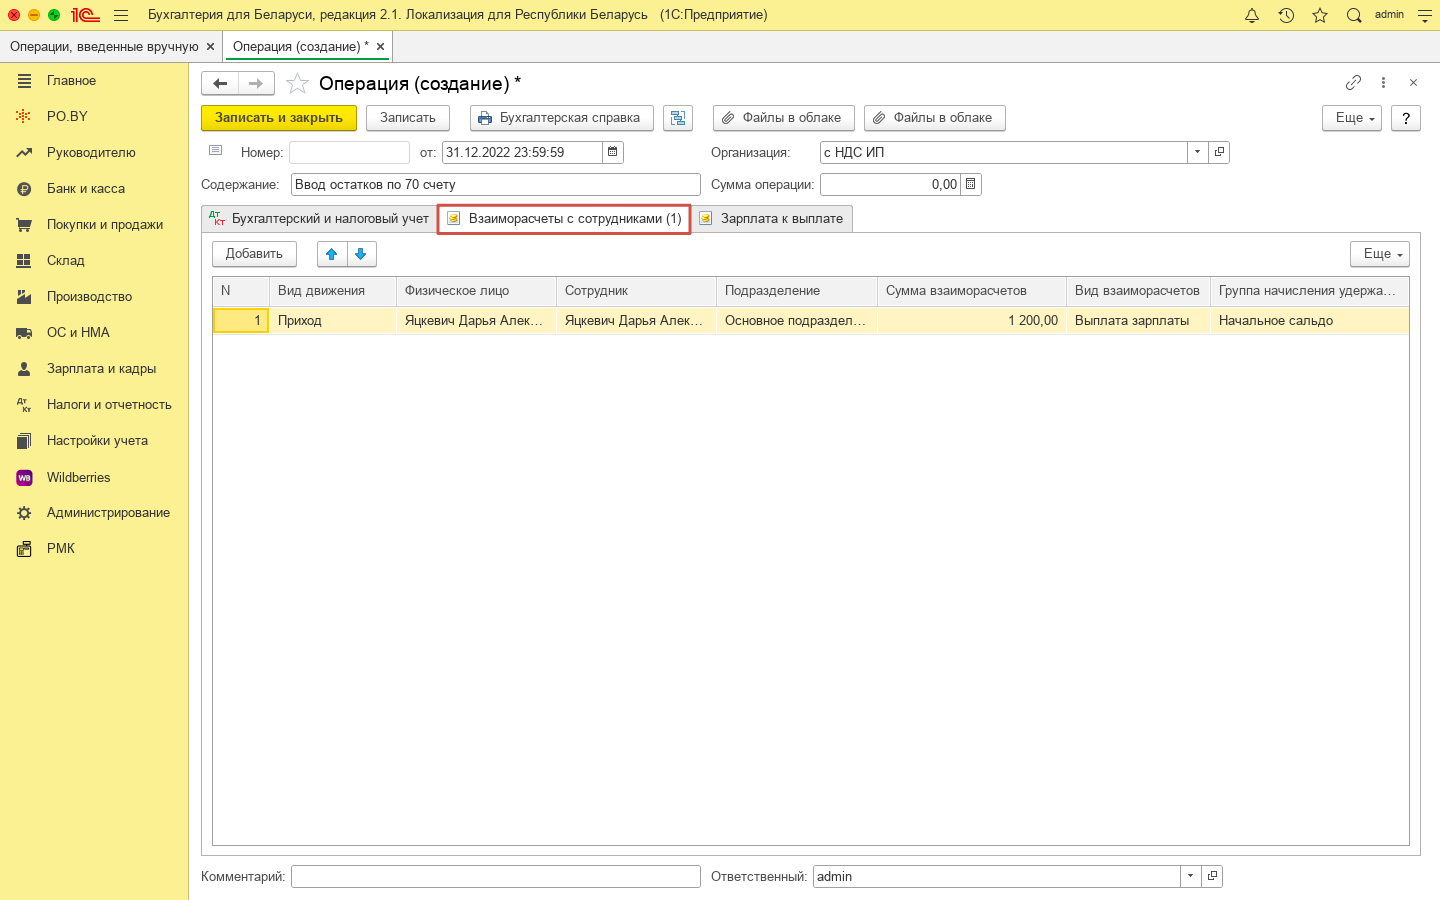Click the calendar icon beside the date field
Screen dimensions: 1440x900
click(x=613, y=152)
